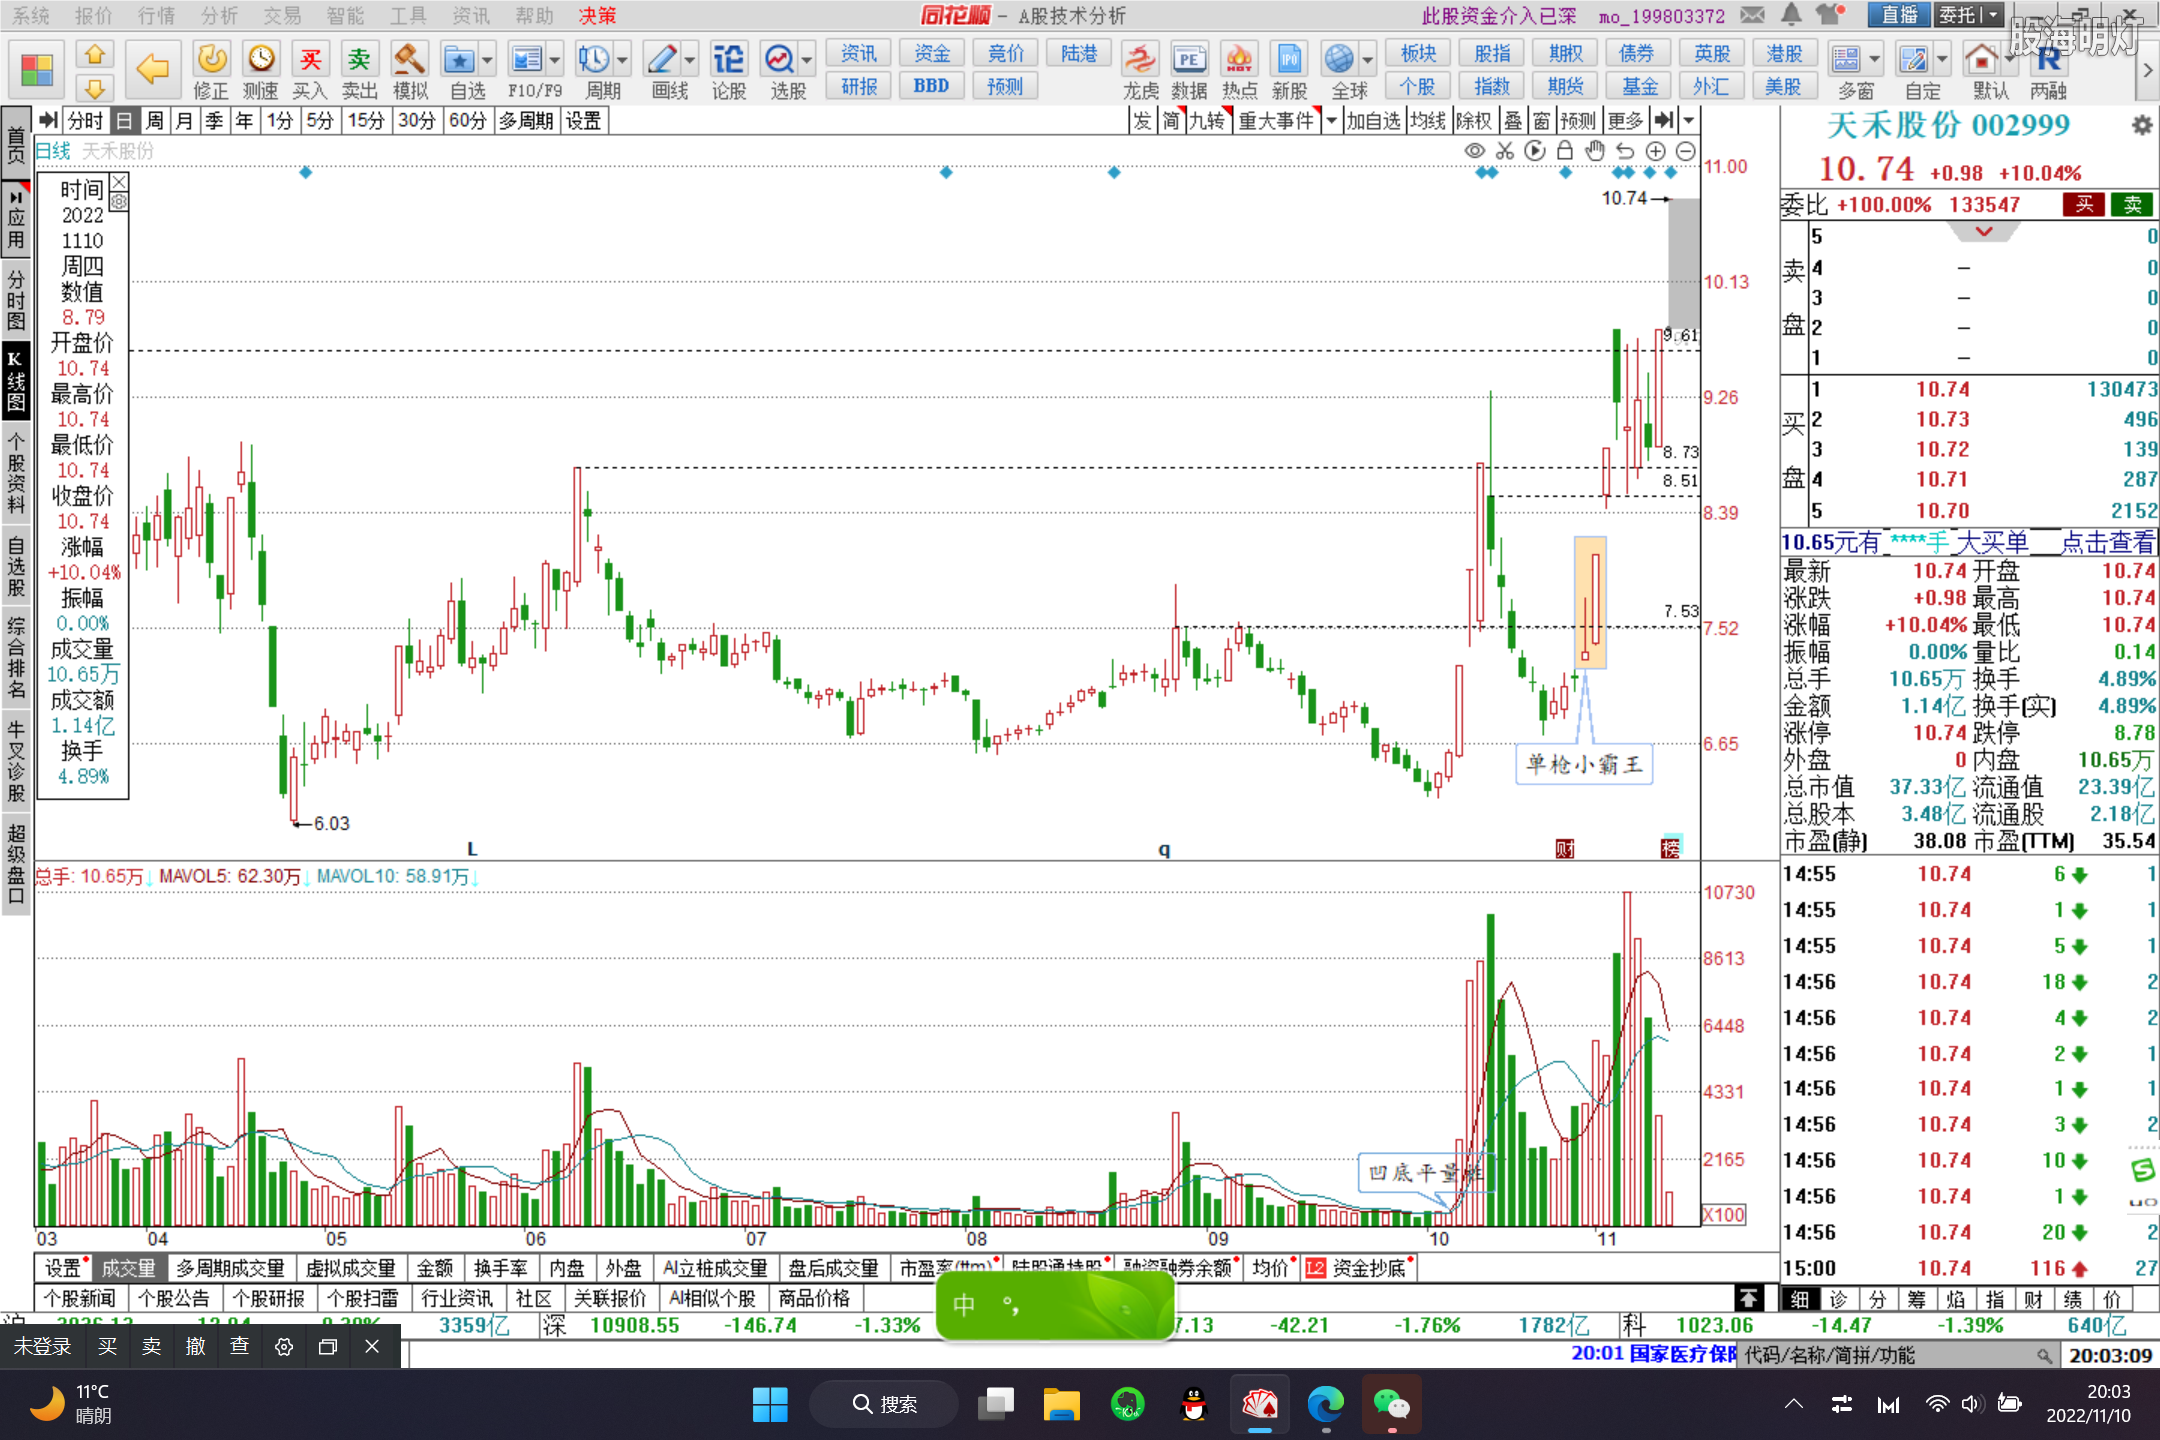The image size is (2160, 1440).
Task: Expand the F10/F9 dropdown arrow
Action: [x=555, y=60]
